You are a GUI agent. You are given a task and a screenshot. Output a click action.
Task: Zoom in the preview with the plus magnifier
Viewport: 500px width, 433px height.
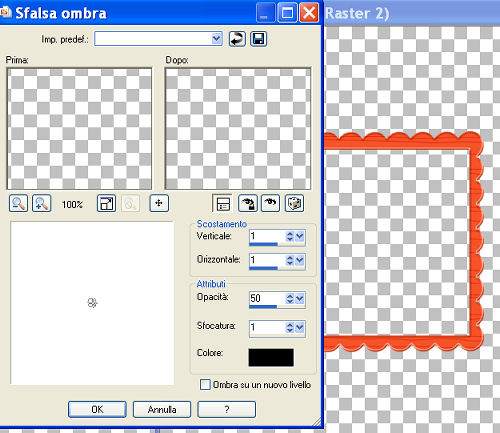coord(41,203)
